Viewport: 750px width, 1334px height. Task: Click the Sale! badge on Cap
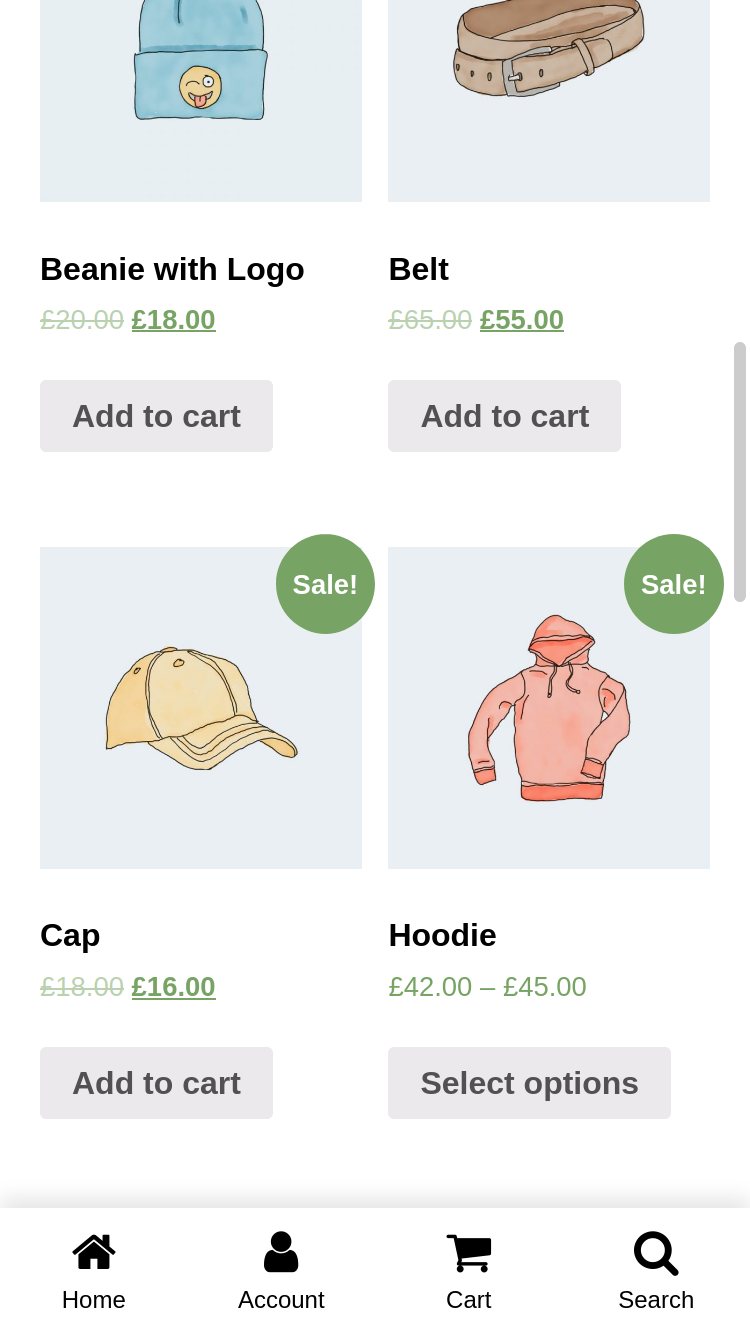click(x=325, y=584)
